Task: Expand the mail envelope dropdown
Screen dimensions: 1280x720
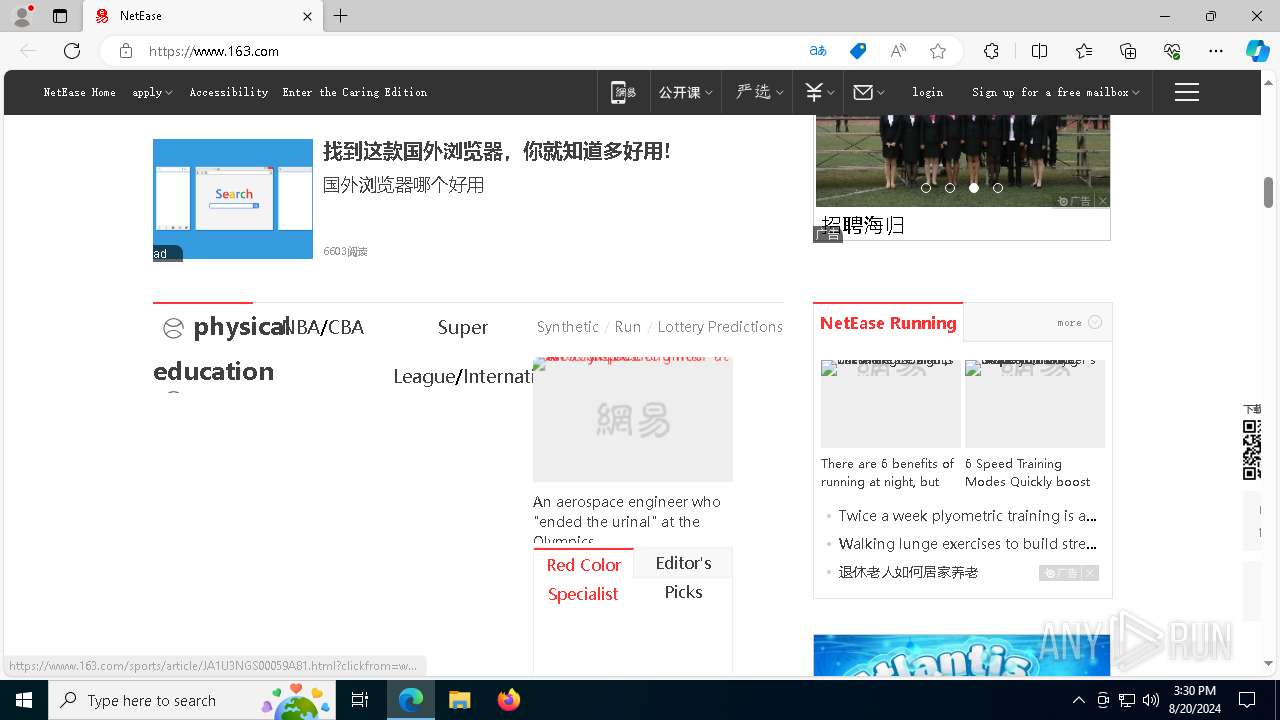Action: (869, 92)
